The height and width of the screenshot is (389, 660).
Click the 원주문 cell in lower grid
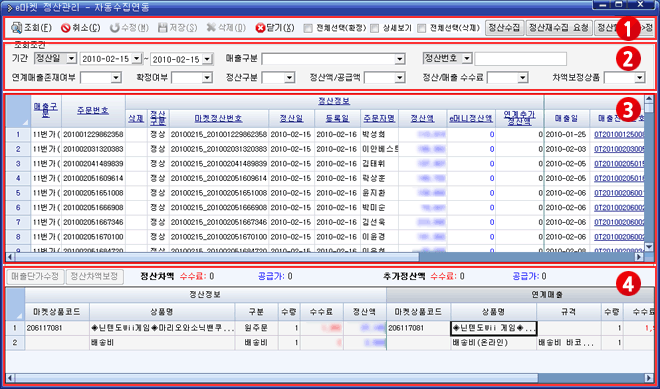pyautogui.click(x=256, y=328)
